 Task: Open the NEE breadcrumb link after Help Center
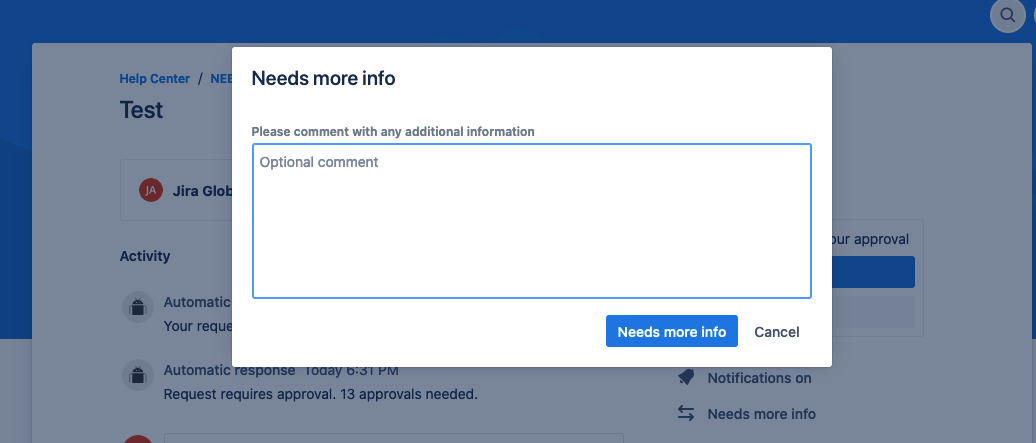point(221,79)
